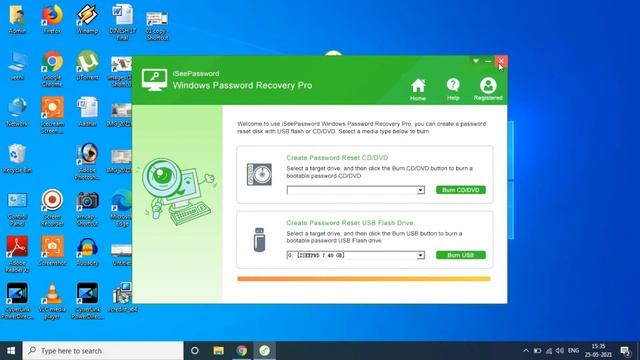Click the iSeePassword taskbar button

point(264,351)
